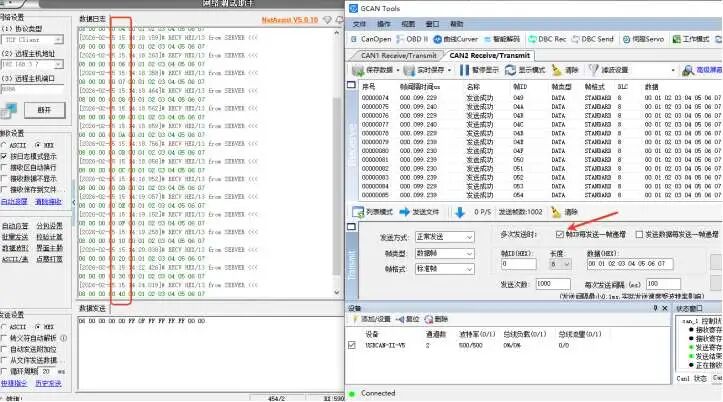The image size is (723, 402).
Task: Enable data increment per frame checkbox
Action: point(639,235)
